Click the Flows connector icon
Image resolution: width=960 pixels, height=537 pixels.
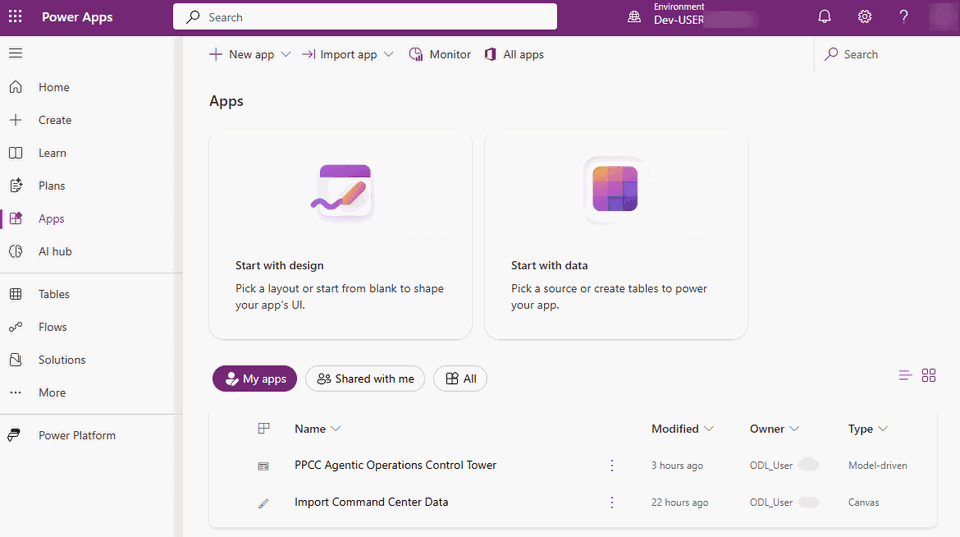15,327
